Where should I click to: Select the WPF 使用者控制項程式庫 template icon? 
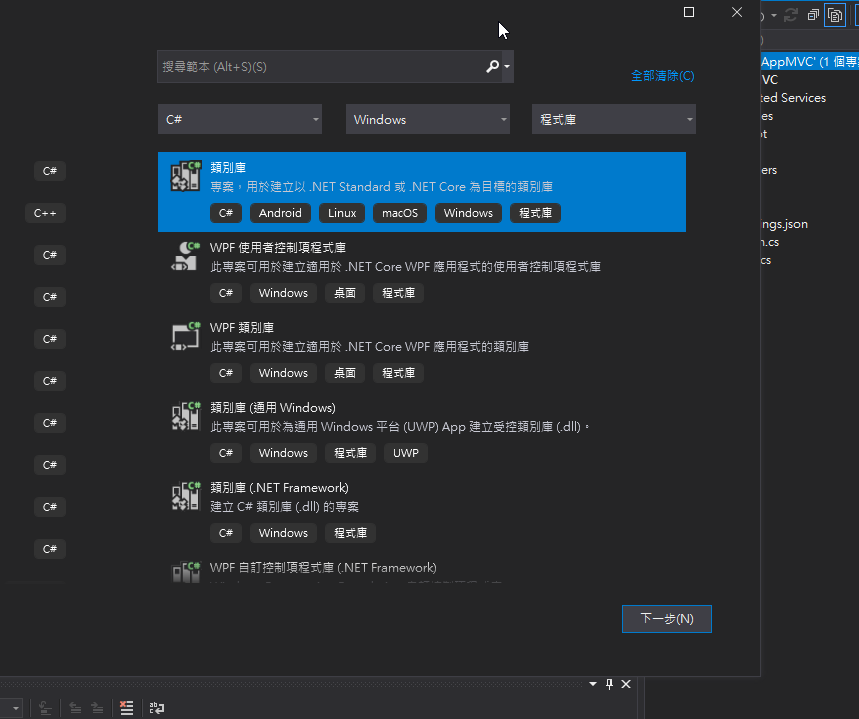tap(186, 256)
